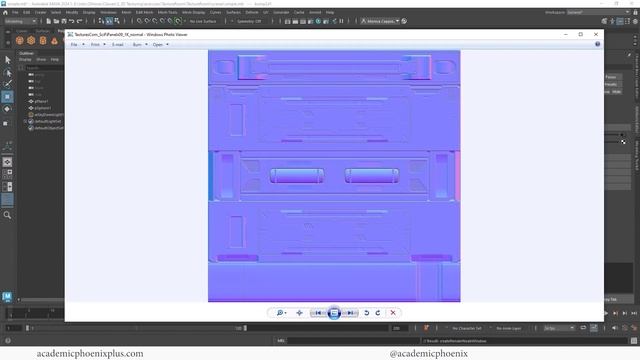Click the normal map image preview
The height and width of the screenshot is (360, 640).
[334, 176]
